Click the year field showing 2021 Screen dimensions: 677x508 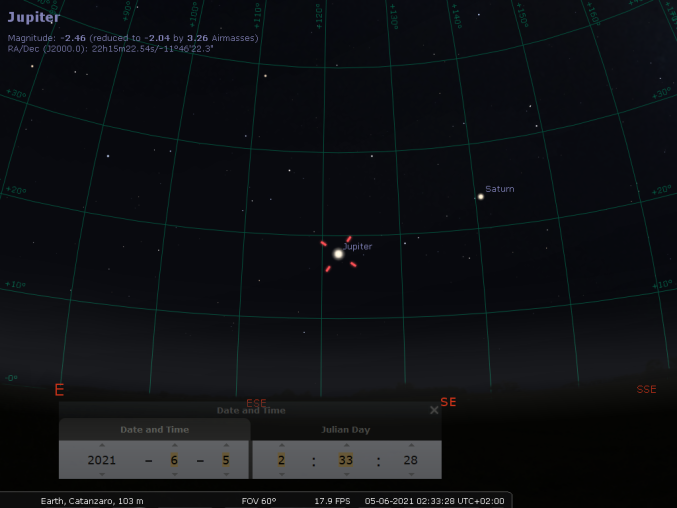coord(101,460)
